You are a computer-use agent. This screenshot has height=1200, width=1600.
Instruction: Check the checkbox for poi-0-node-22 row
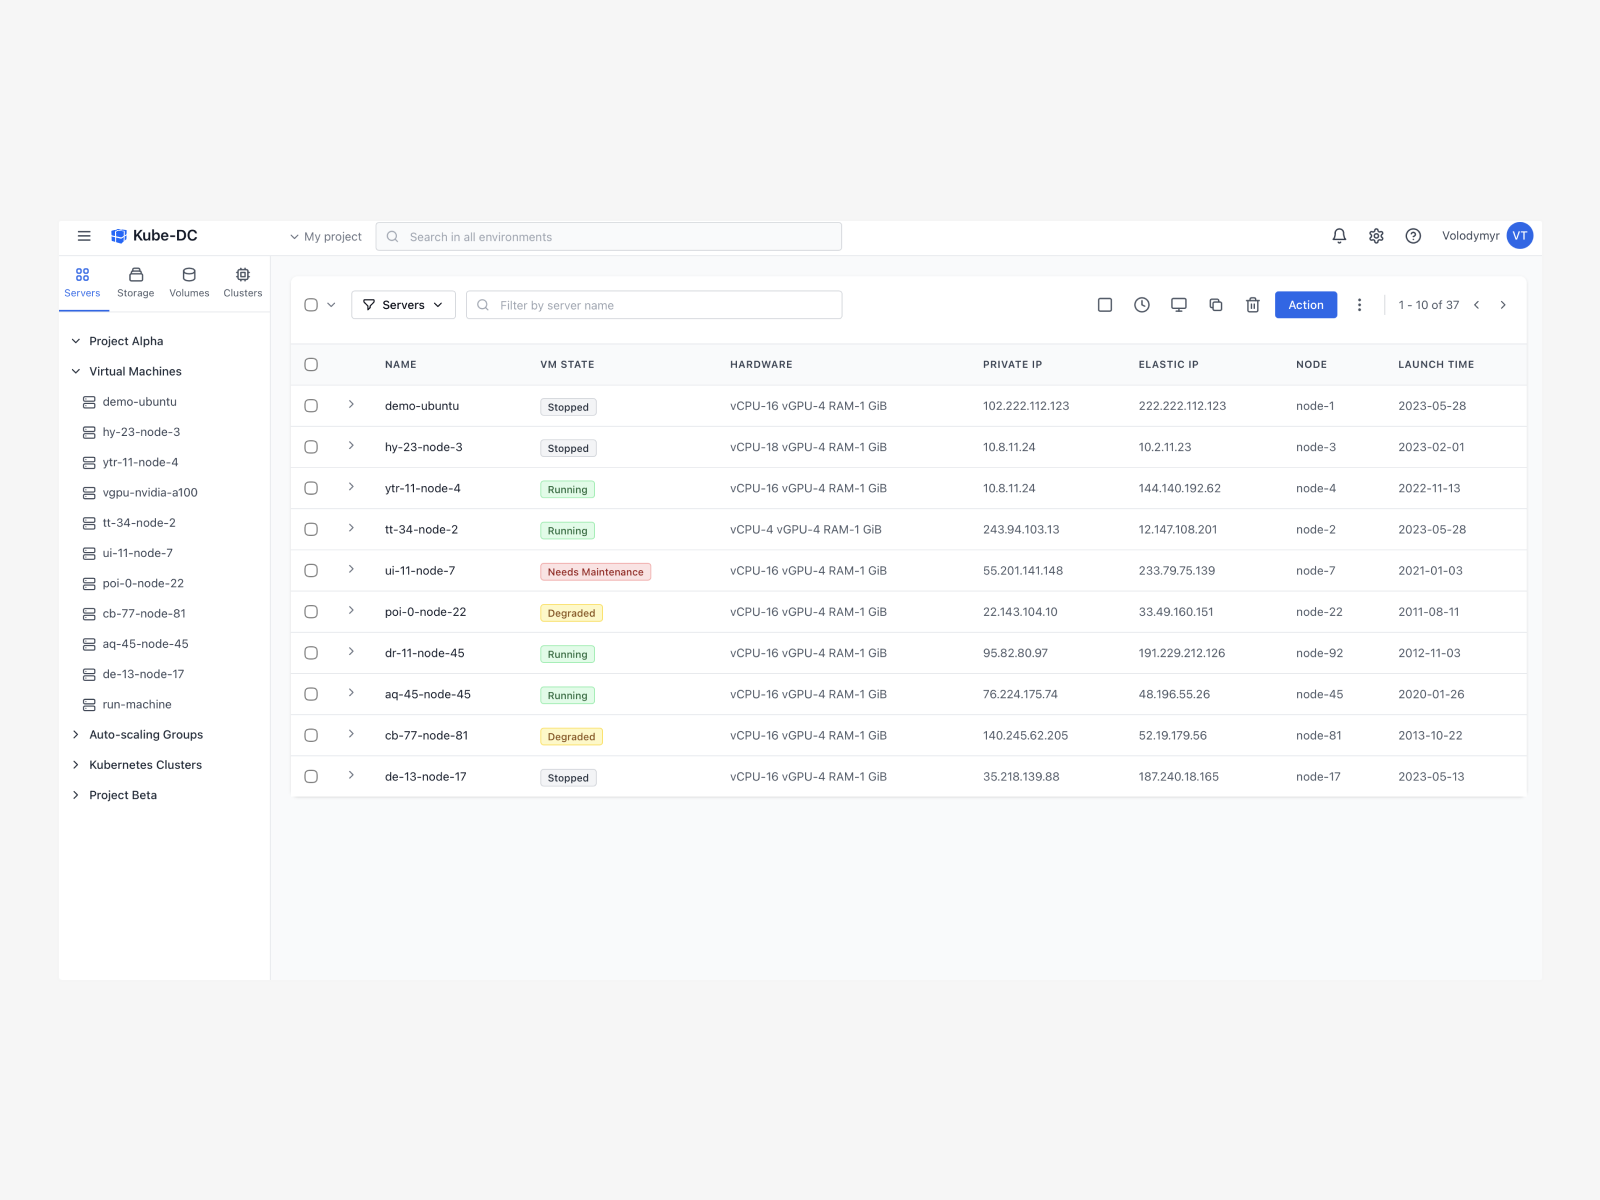click(311, 611)
